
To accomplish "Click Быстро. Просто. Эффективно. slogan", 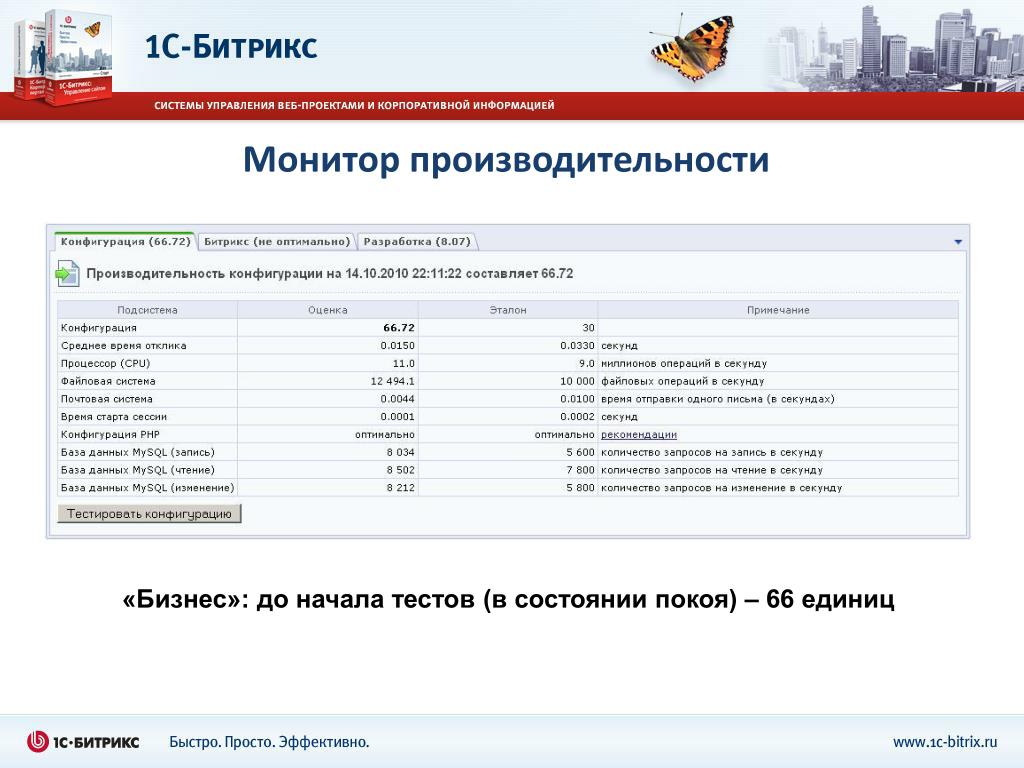I will (269, 742).
